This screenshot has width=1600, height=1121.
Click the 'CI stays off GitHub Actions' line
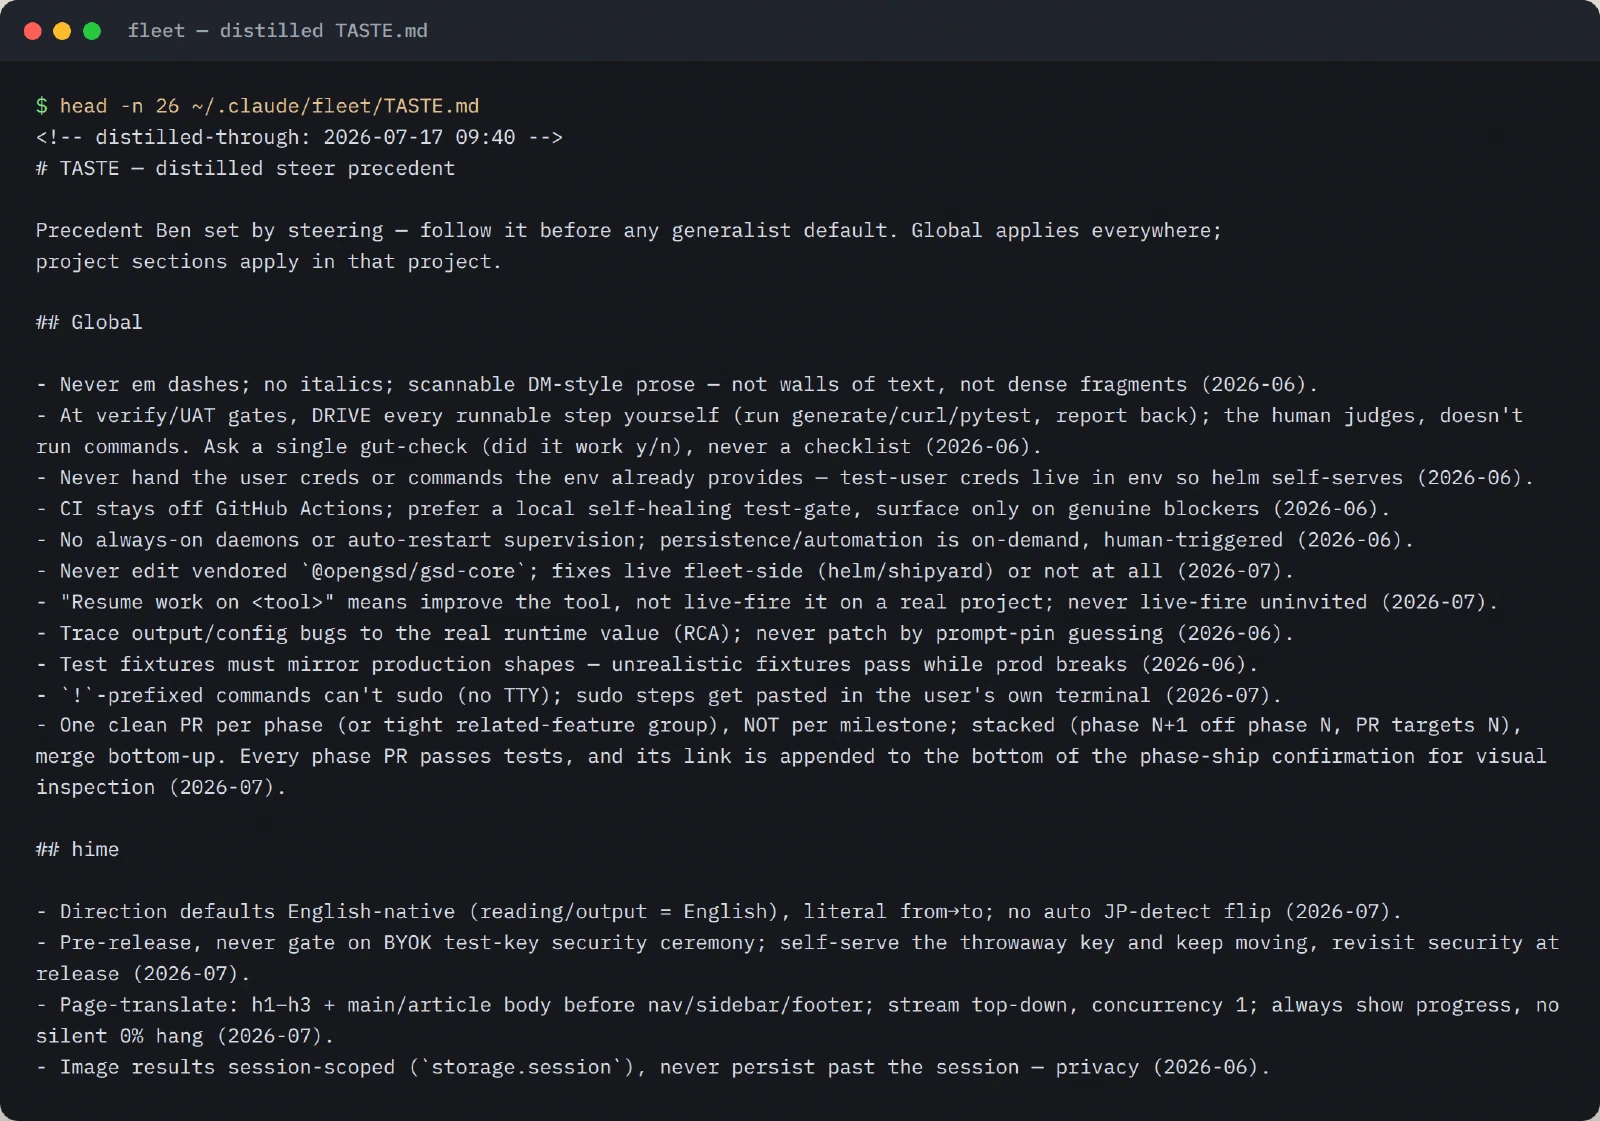point(713,509)
